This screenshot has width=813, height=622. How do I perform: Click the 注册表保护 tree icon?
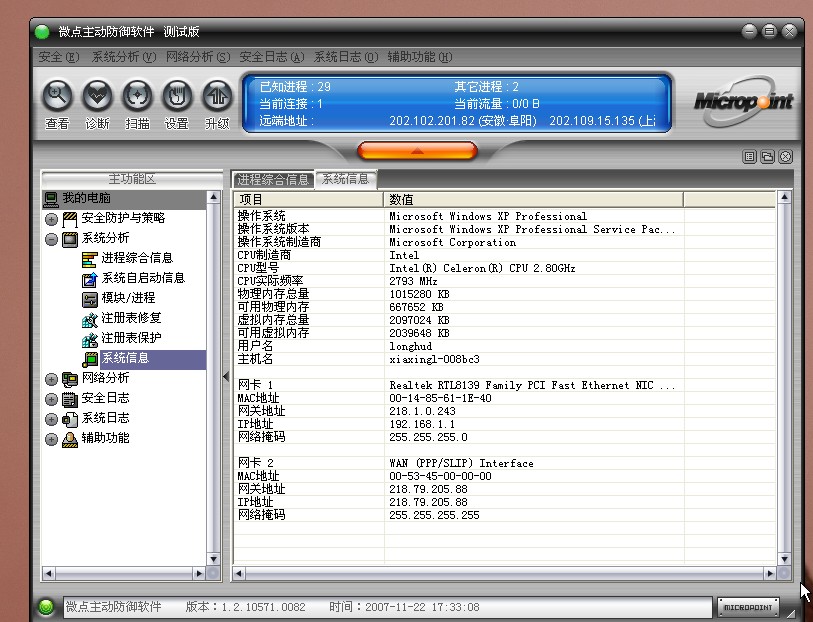click(x=90, y=339)
